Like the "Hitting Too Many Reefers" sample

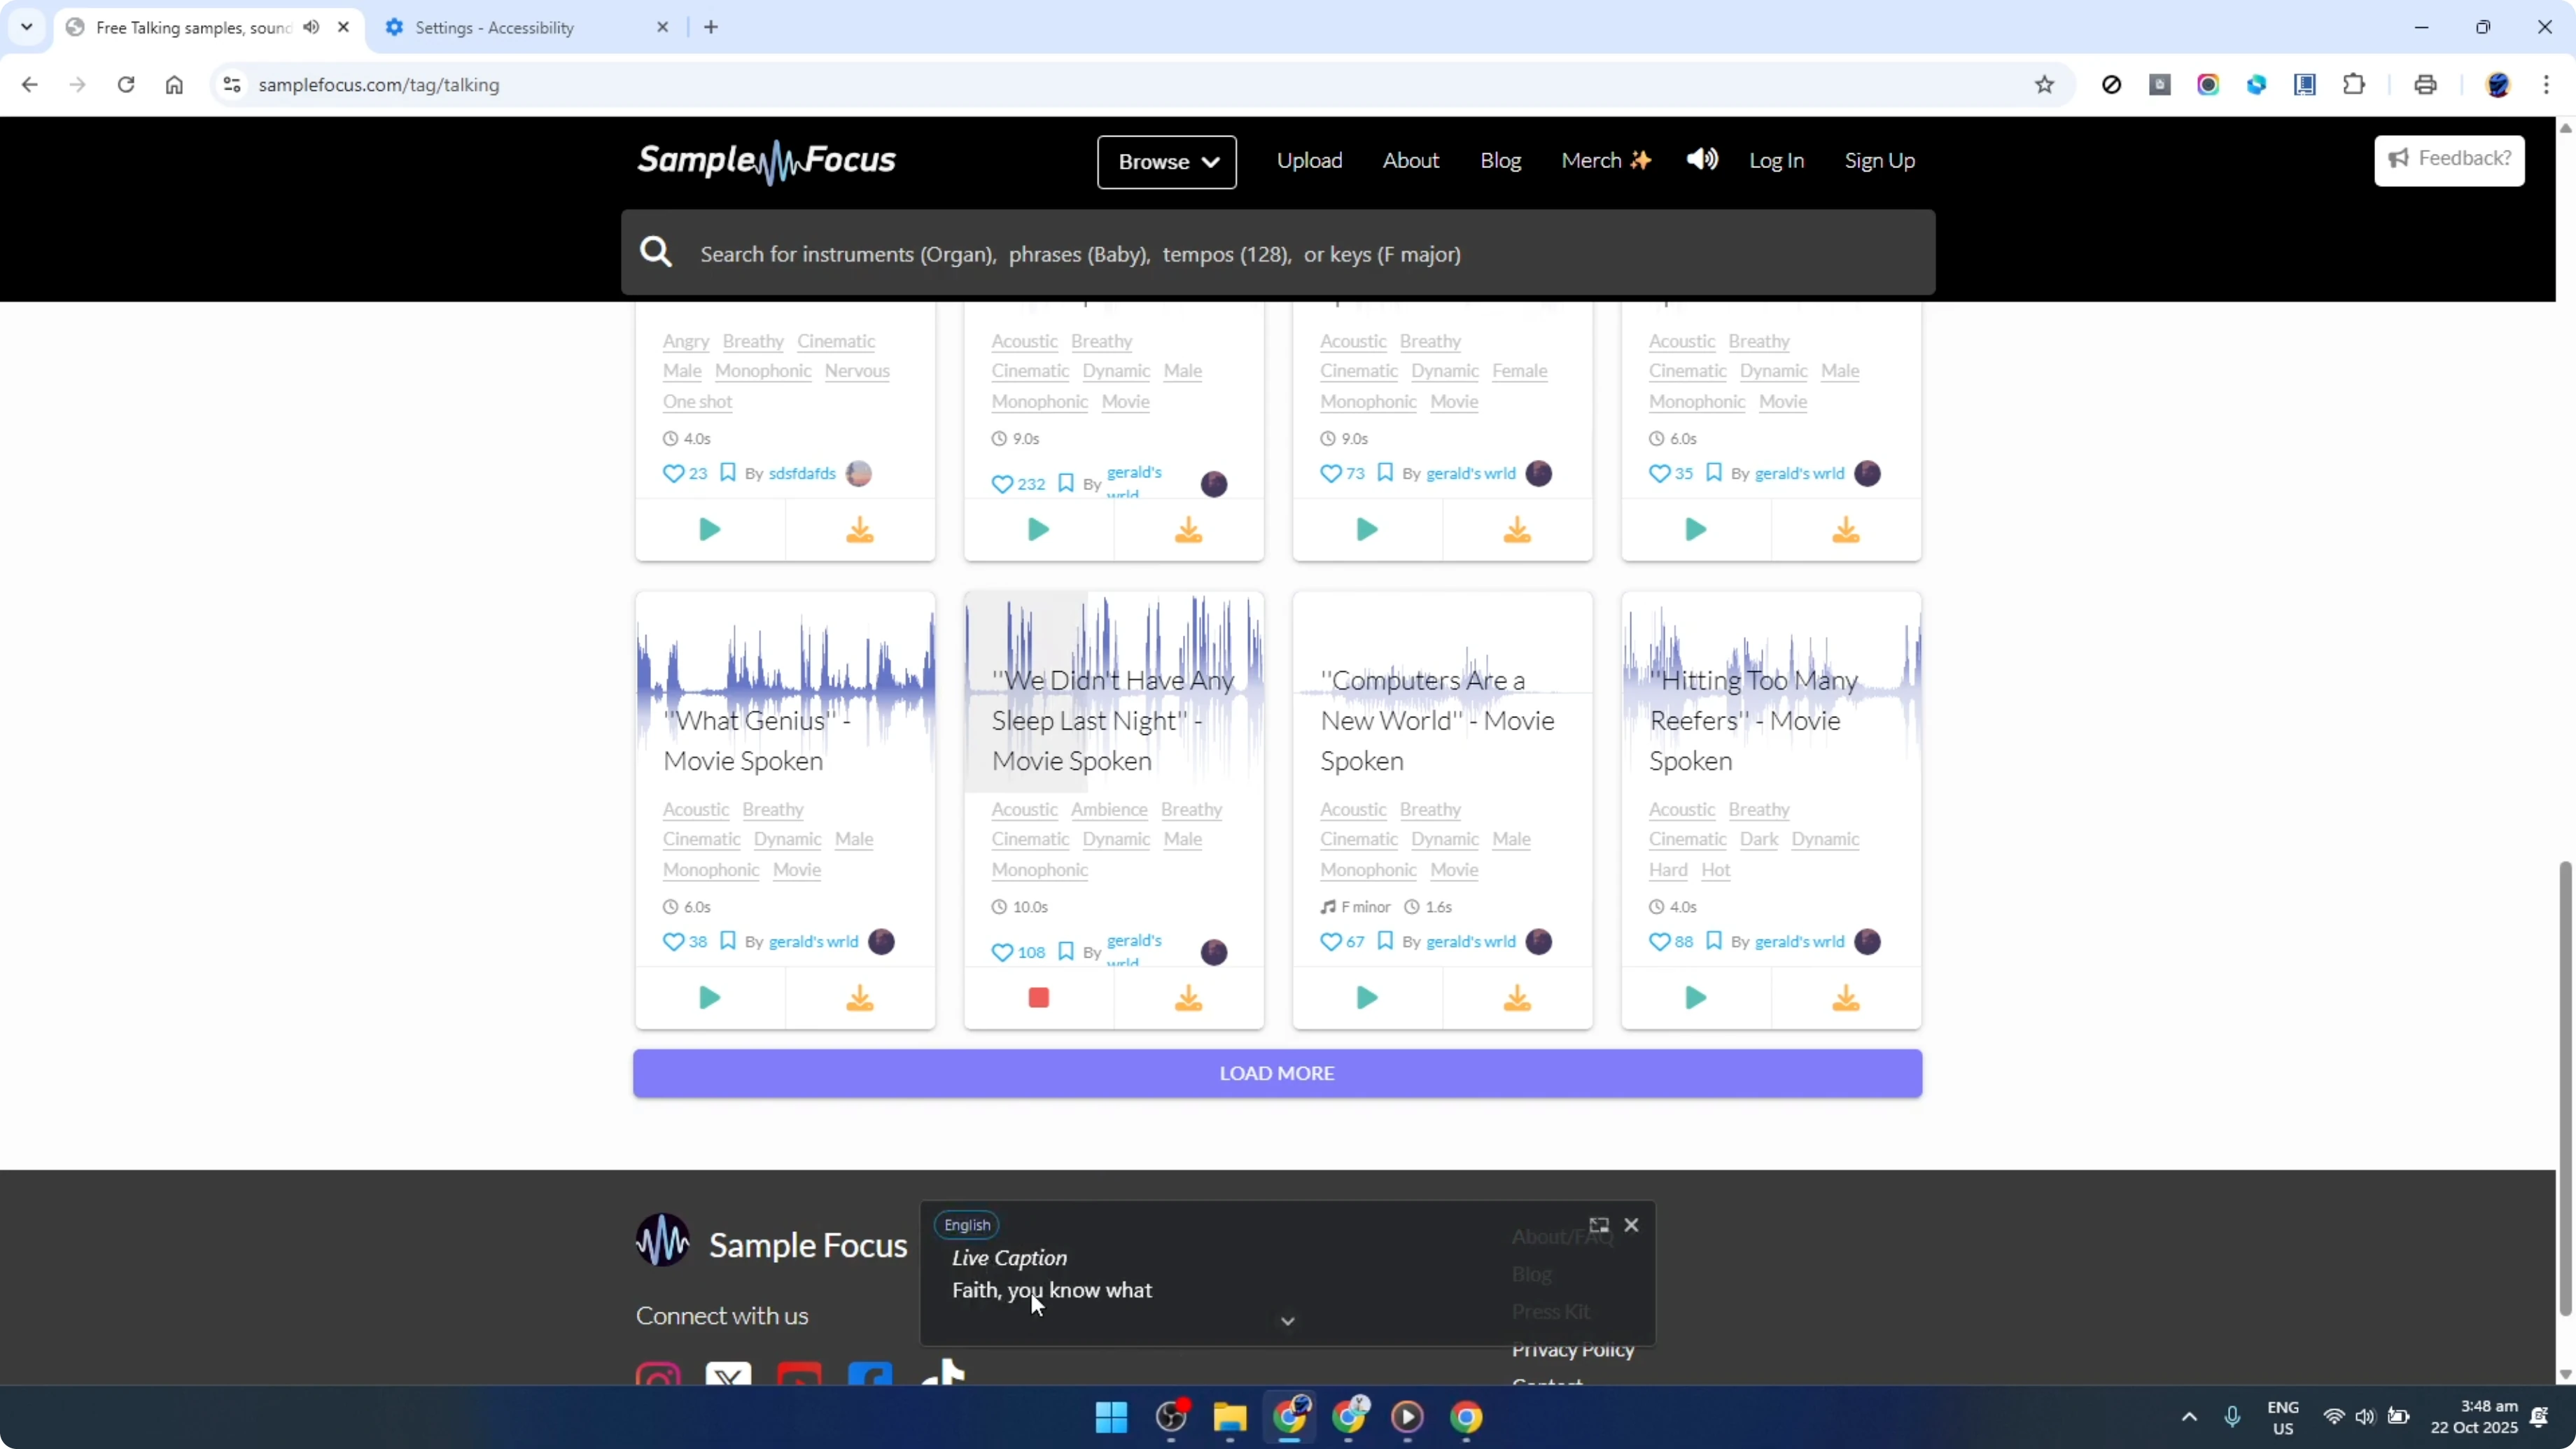coord(1659,942)
